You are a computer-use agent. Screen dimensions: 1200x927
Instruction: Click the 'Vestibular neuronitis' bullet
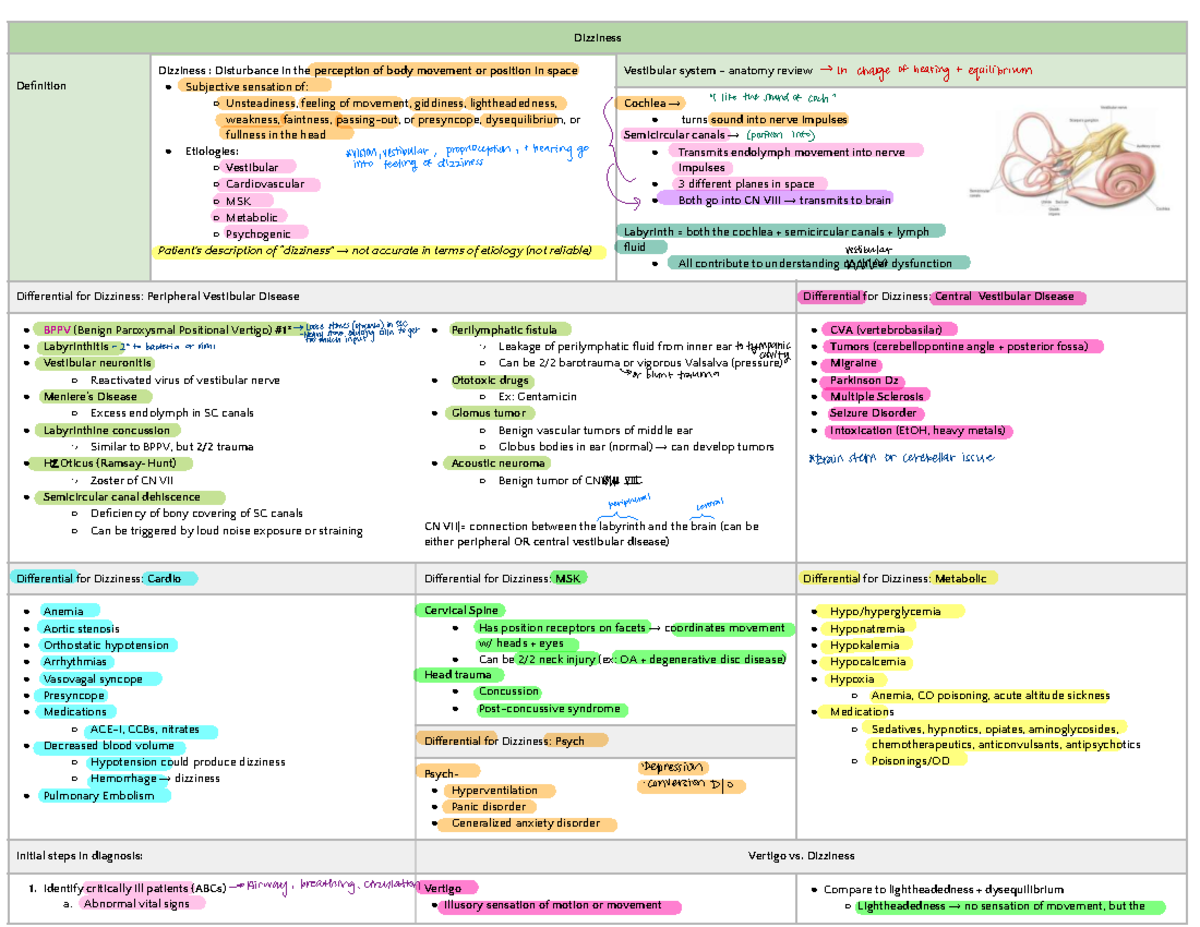[96, 363]
